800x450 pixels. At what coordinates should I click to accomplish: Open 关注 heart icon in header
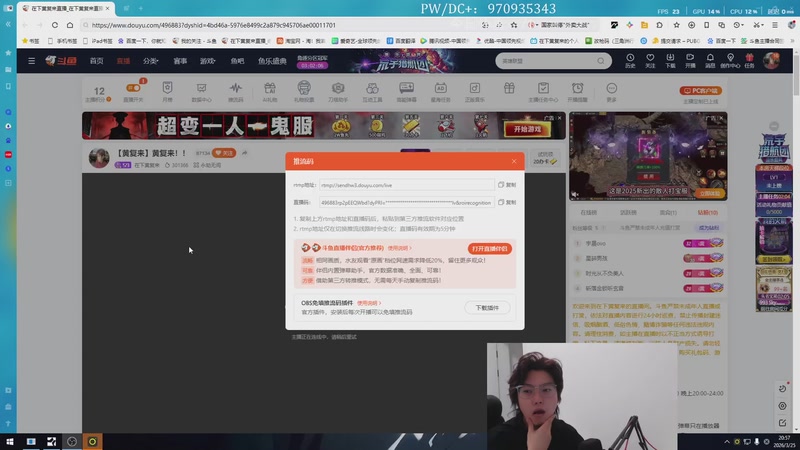(x=650, y=61)
